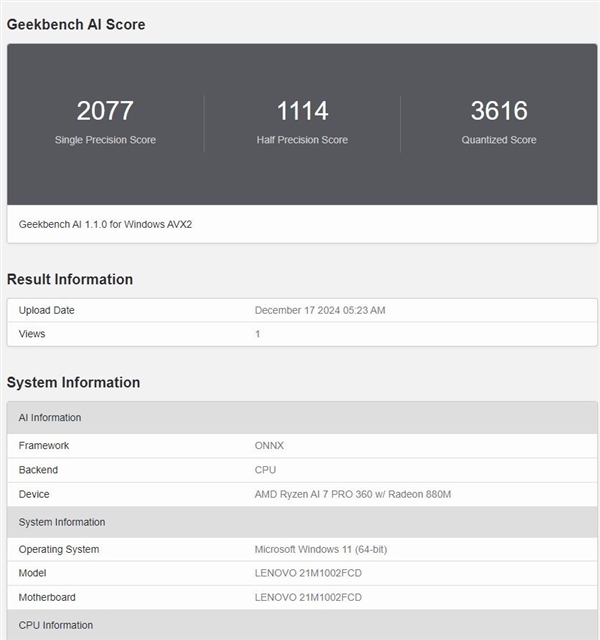Click the System Information section heading
The width and height of the screenshot is (600, 640).
[73, 382]
